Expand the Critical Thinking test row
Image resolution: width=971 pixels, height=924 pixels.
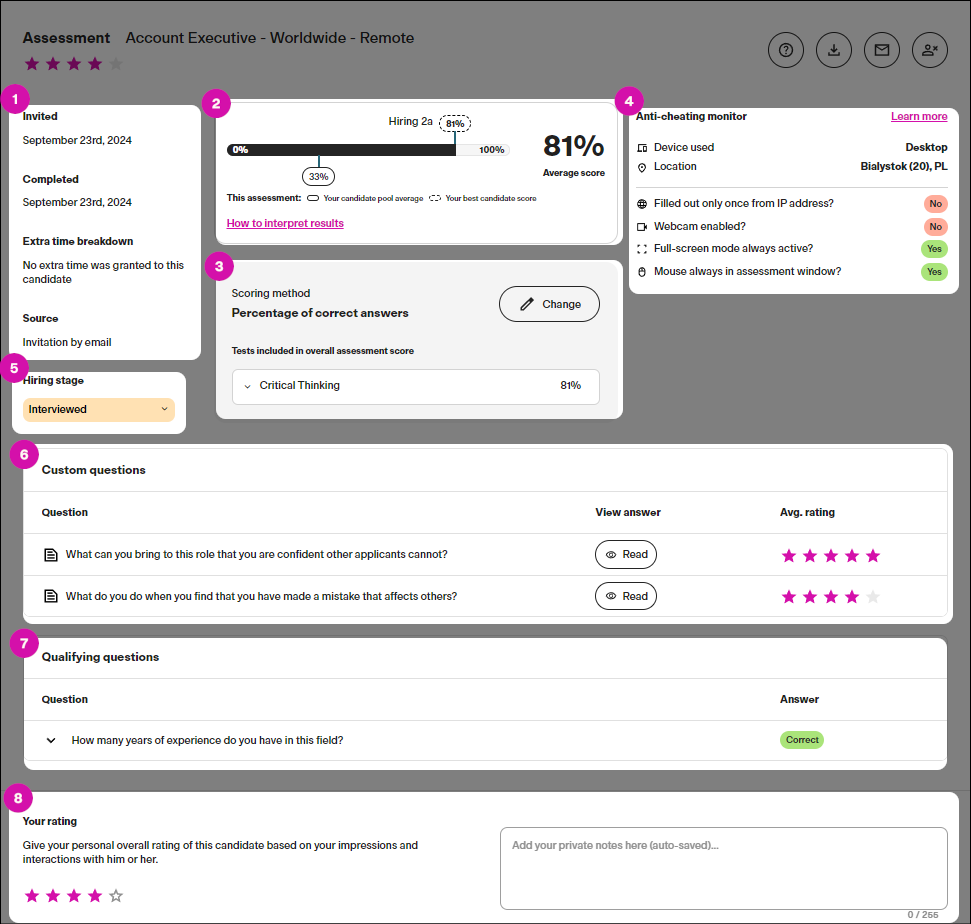247,387
